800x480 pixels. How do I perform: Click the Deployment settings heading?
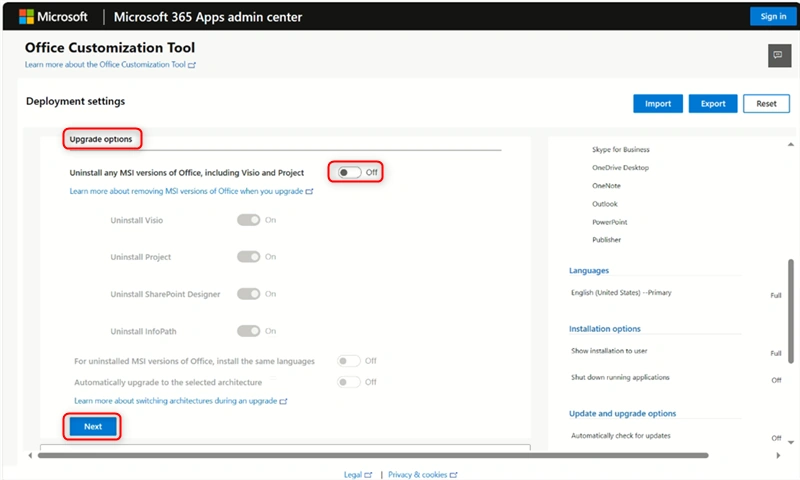(x=76, y=101)
